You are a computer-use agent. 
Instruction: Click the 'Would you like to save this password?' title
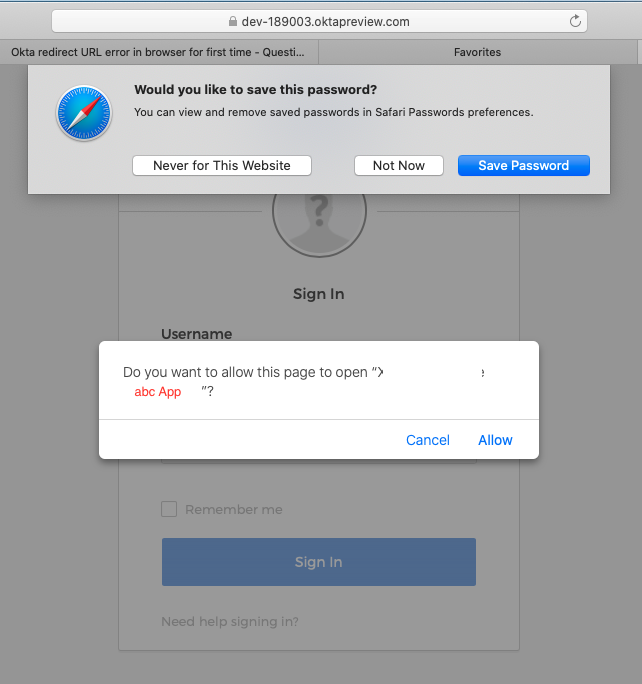coord(255,89)
